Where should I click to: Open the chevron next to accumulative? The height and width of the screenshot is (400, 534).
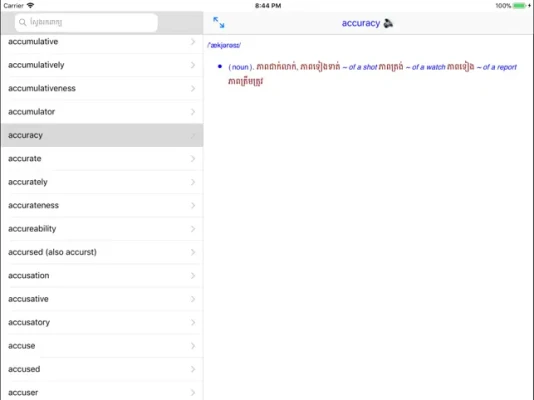193,42
